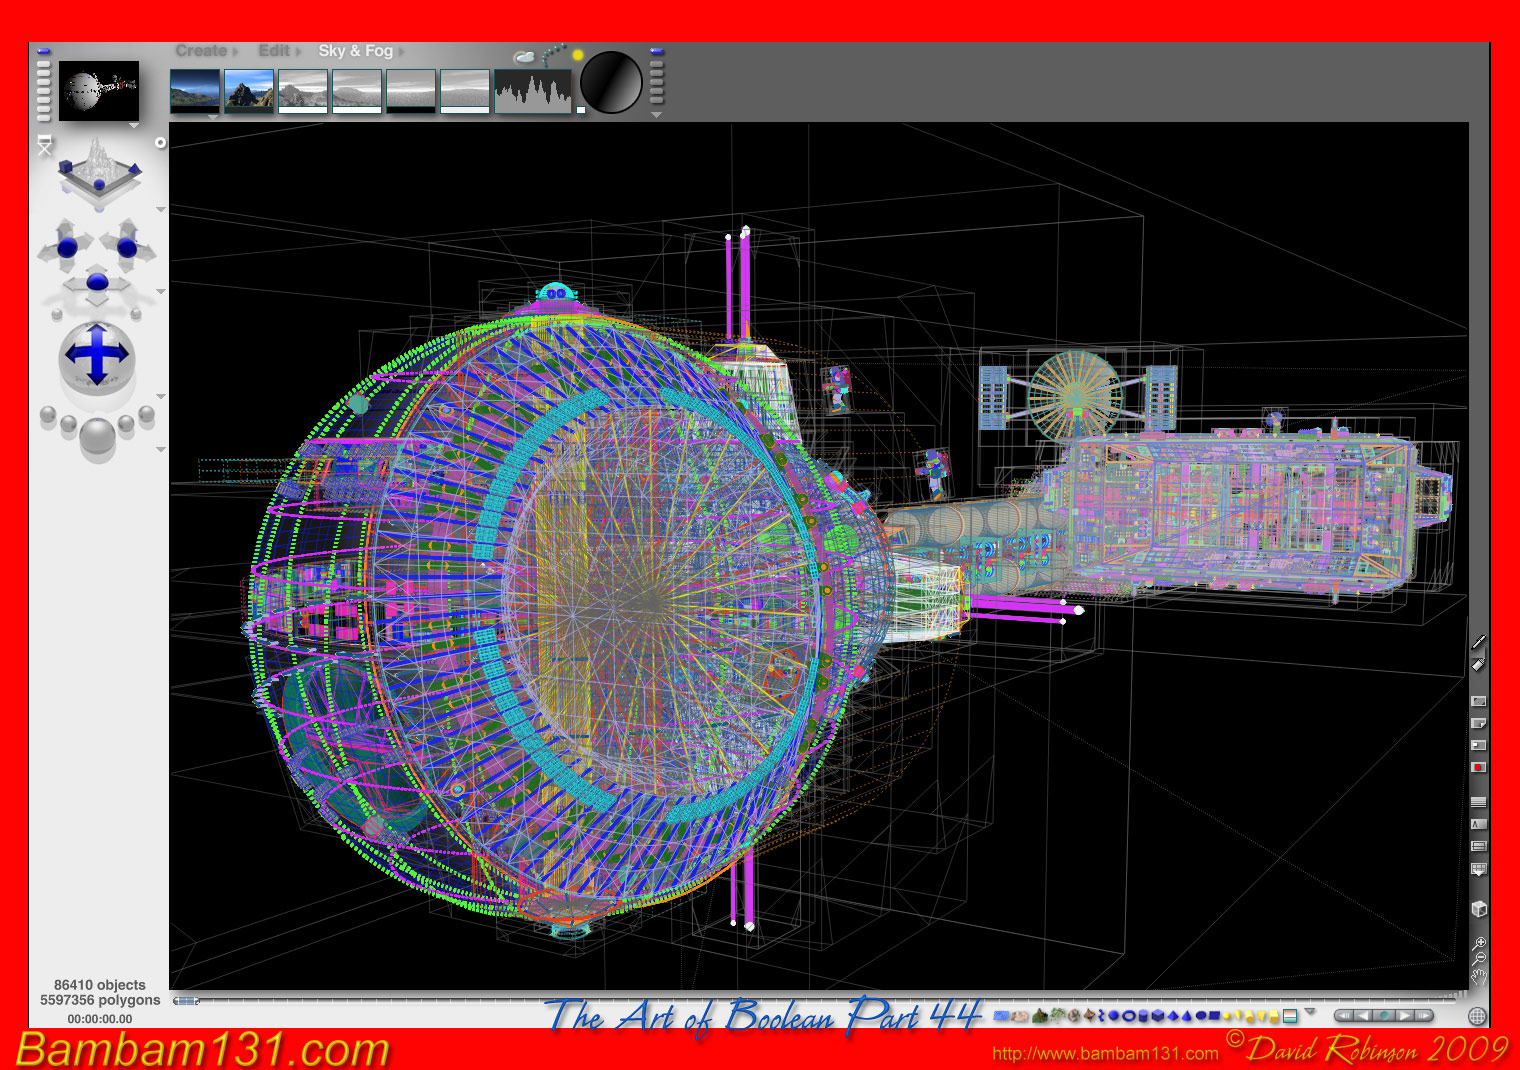Select the mountain terrain selection icon
This screenshot has width=1520, height=1070.
[x=1040, y=1015]
